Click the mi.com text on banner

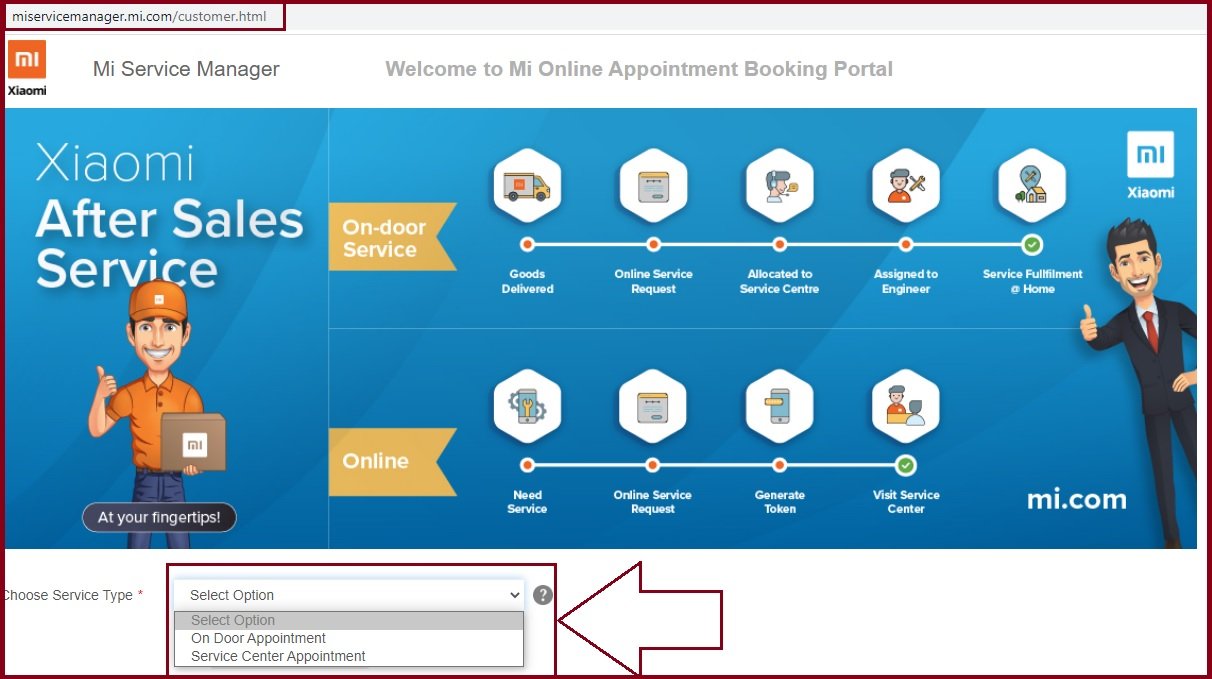point(1076,498)
